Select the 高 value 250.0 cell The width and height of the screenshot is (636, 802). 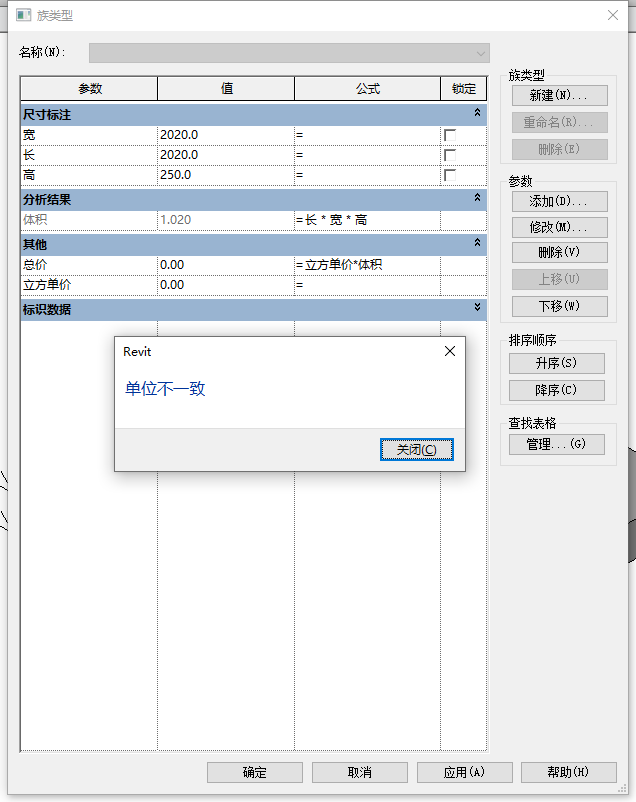(226, 175)
